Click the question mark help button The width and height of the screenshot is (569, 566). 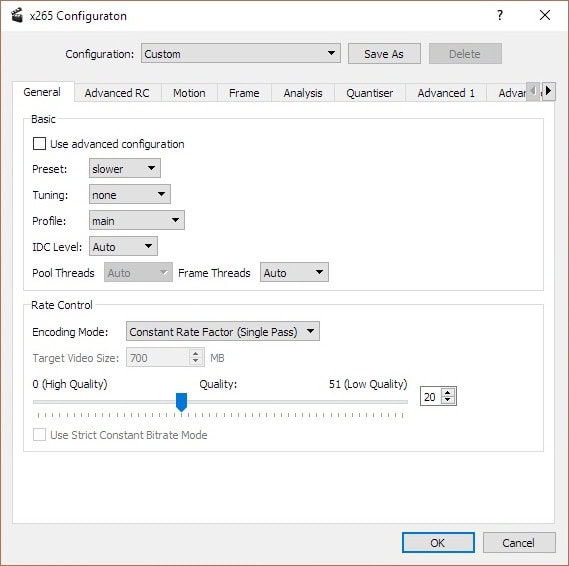(x=500, y=15)
